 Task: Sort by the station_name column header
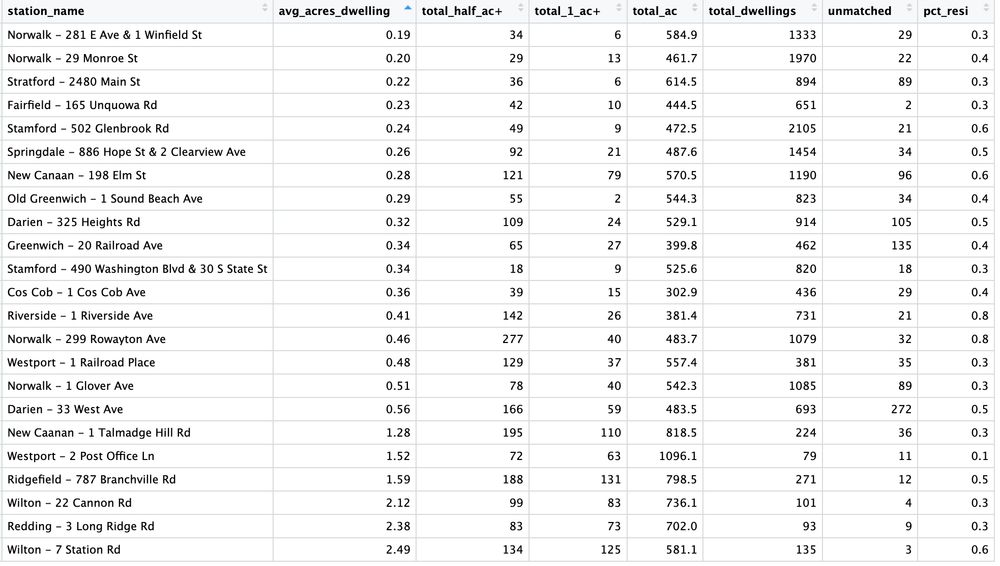tap(137, 11)
